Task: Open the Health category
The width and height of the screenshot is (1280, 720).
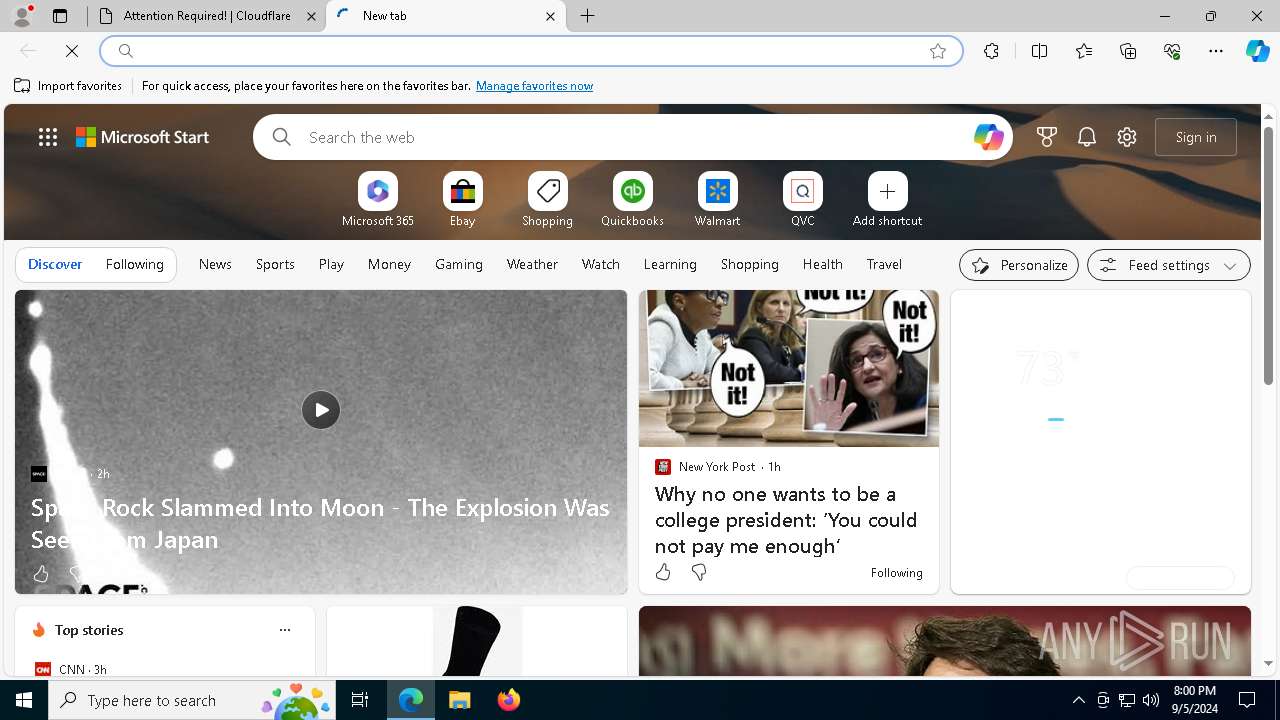Action: [x=823, y=265]
